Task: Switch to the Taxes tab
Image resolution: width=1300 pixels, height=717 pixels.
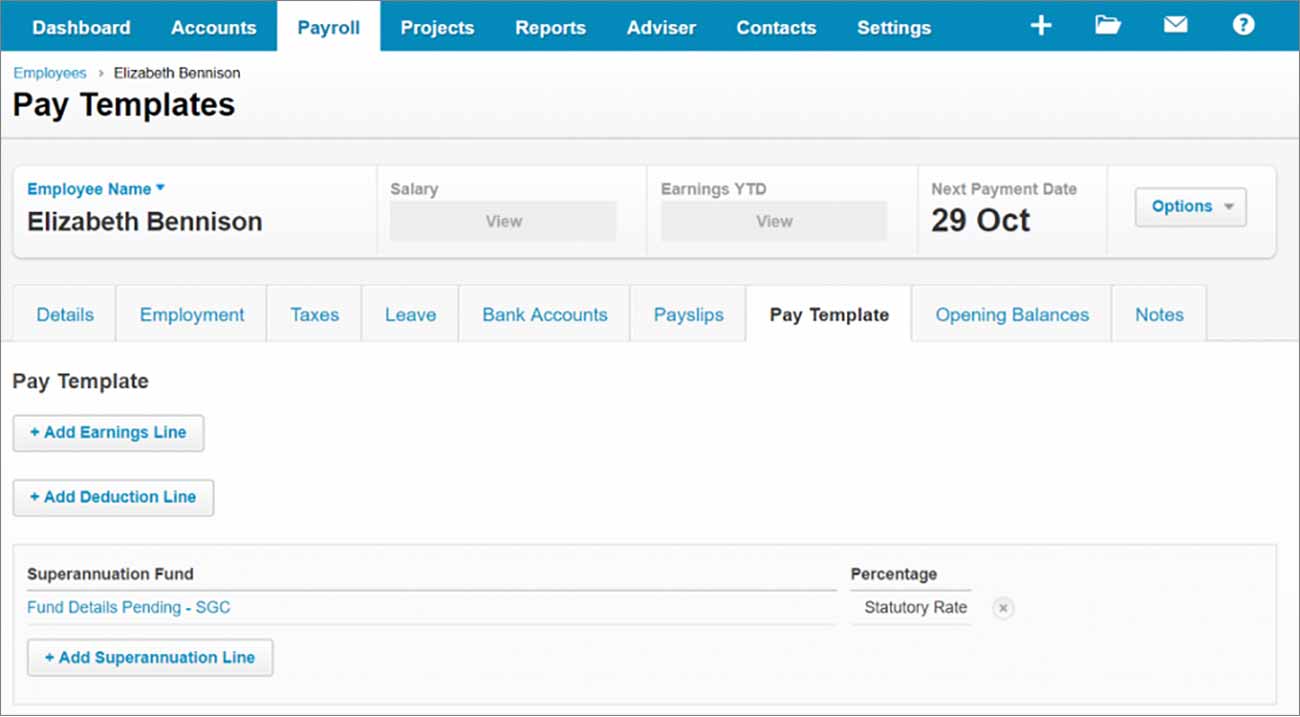Action: (314, 314)
